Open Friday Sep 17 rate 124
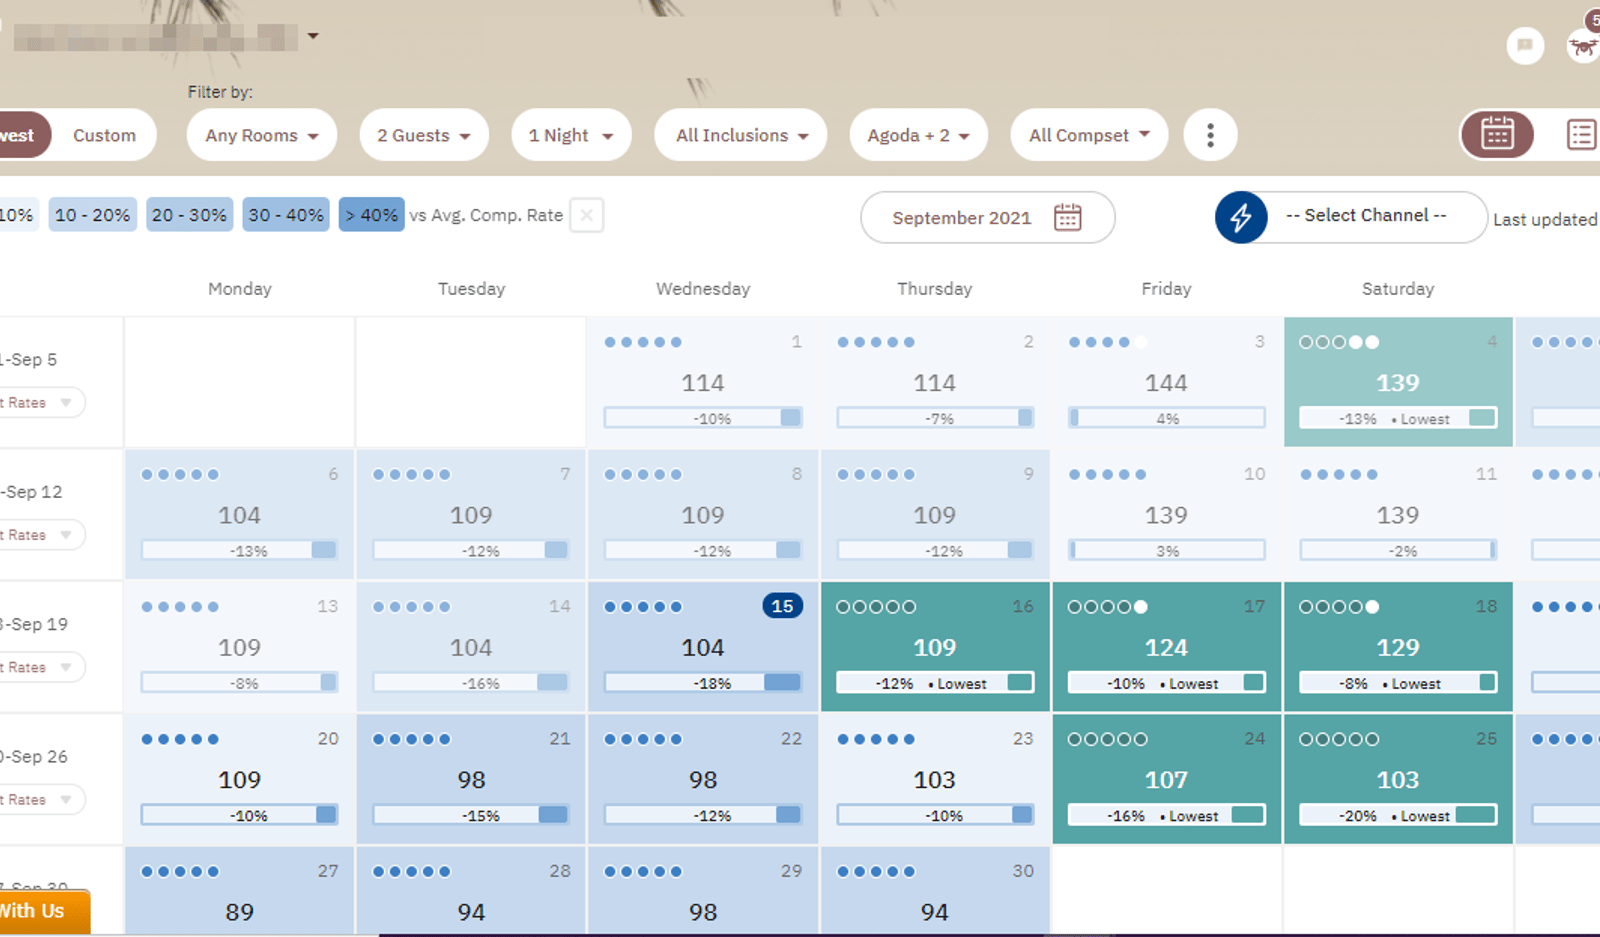The width and height of the screenshot is (1600, 937). tap(1166, 646)
